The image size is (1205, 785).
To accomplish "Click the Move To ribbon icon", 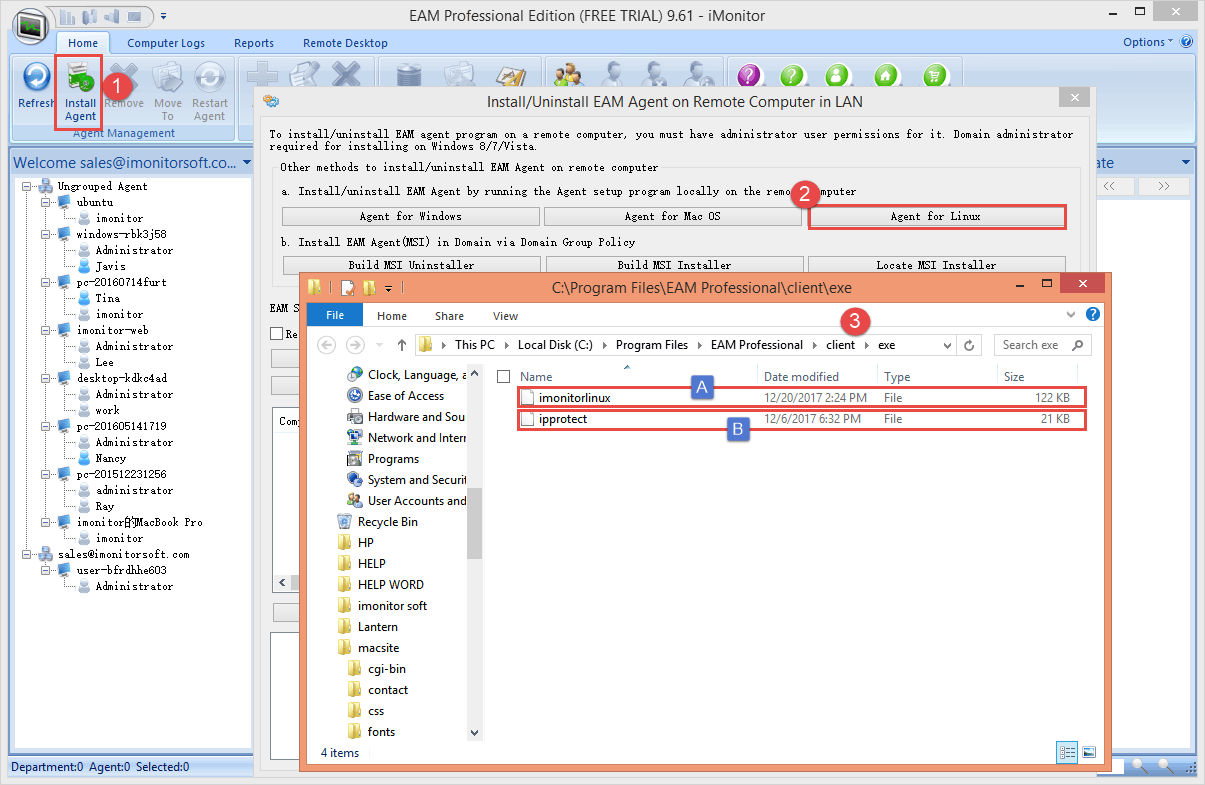I will [x=167, y=78].
